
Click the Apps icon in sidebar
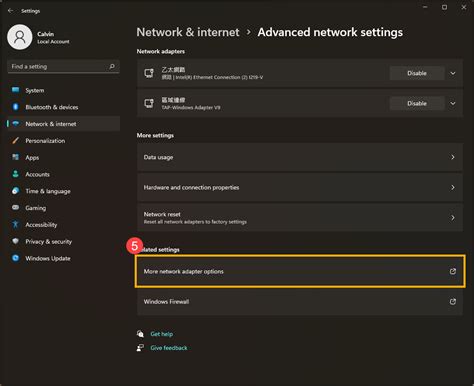[15, 157]
